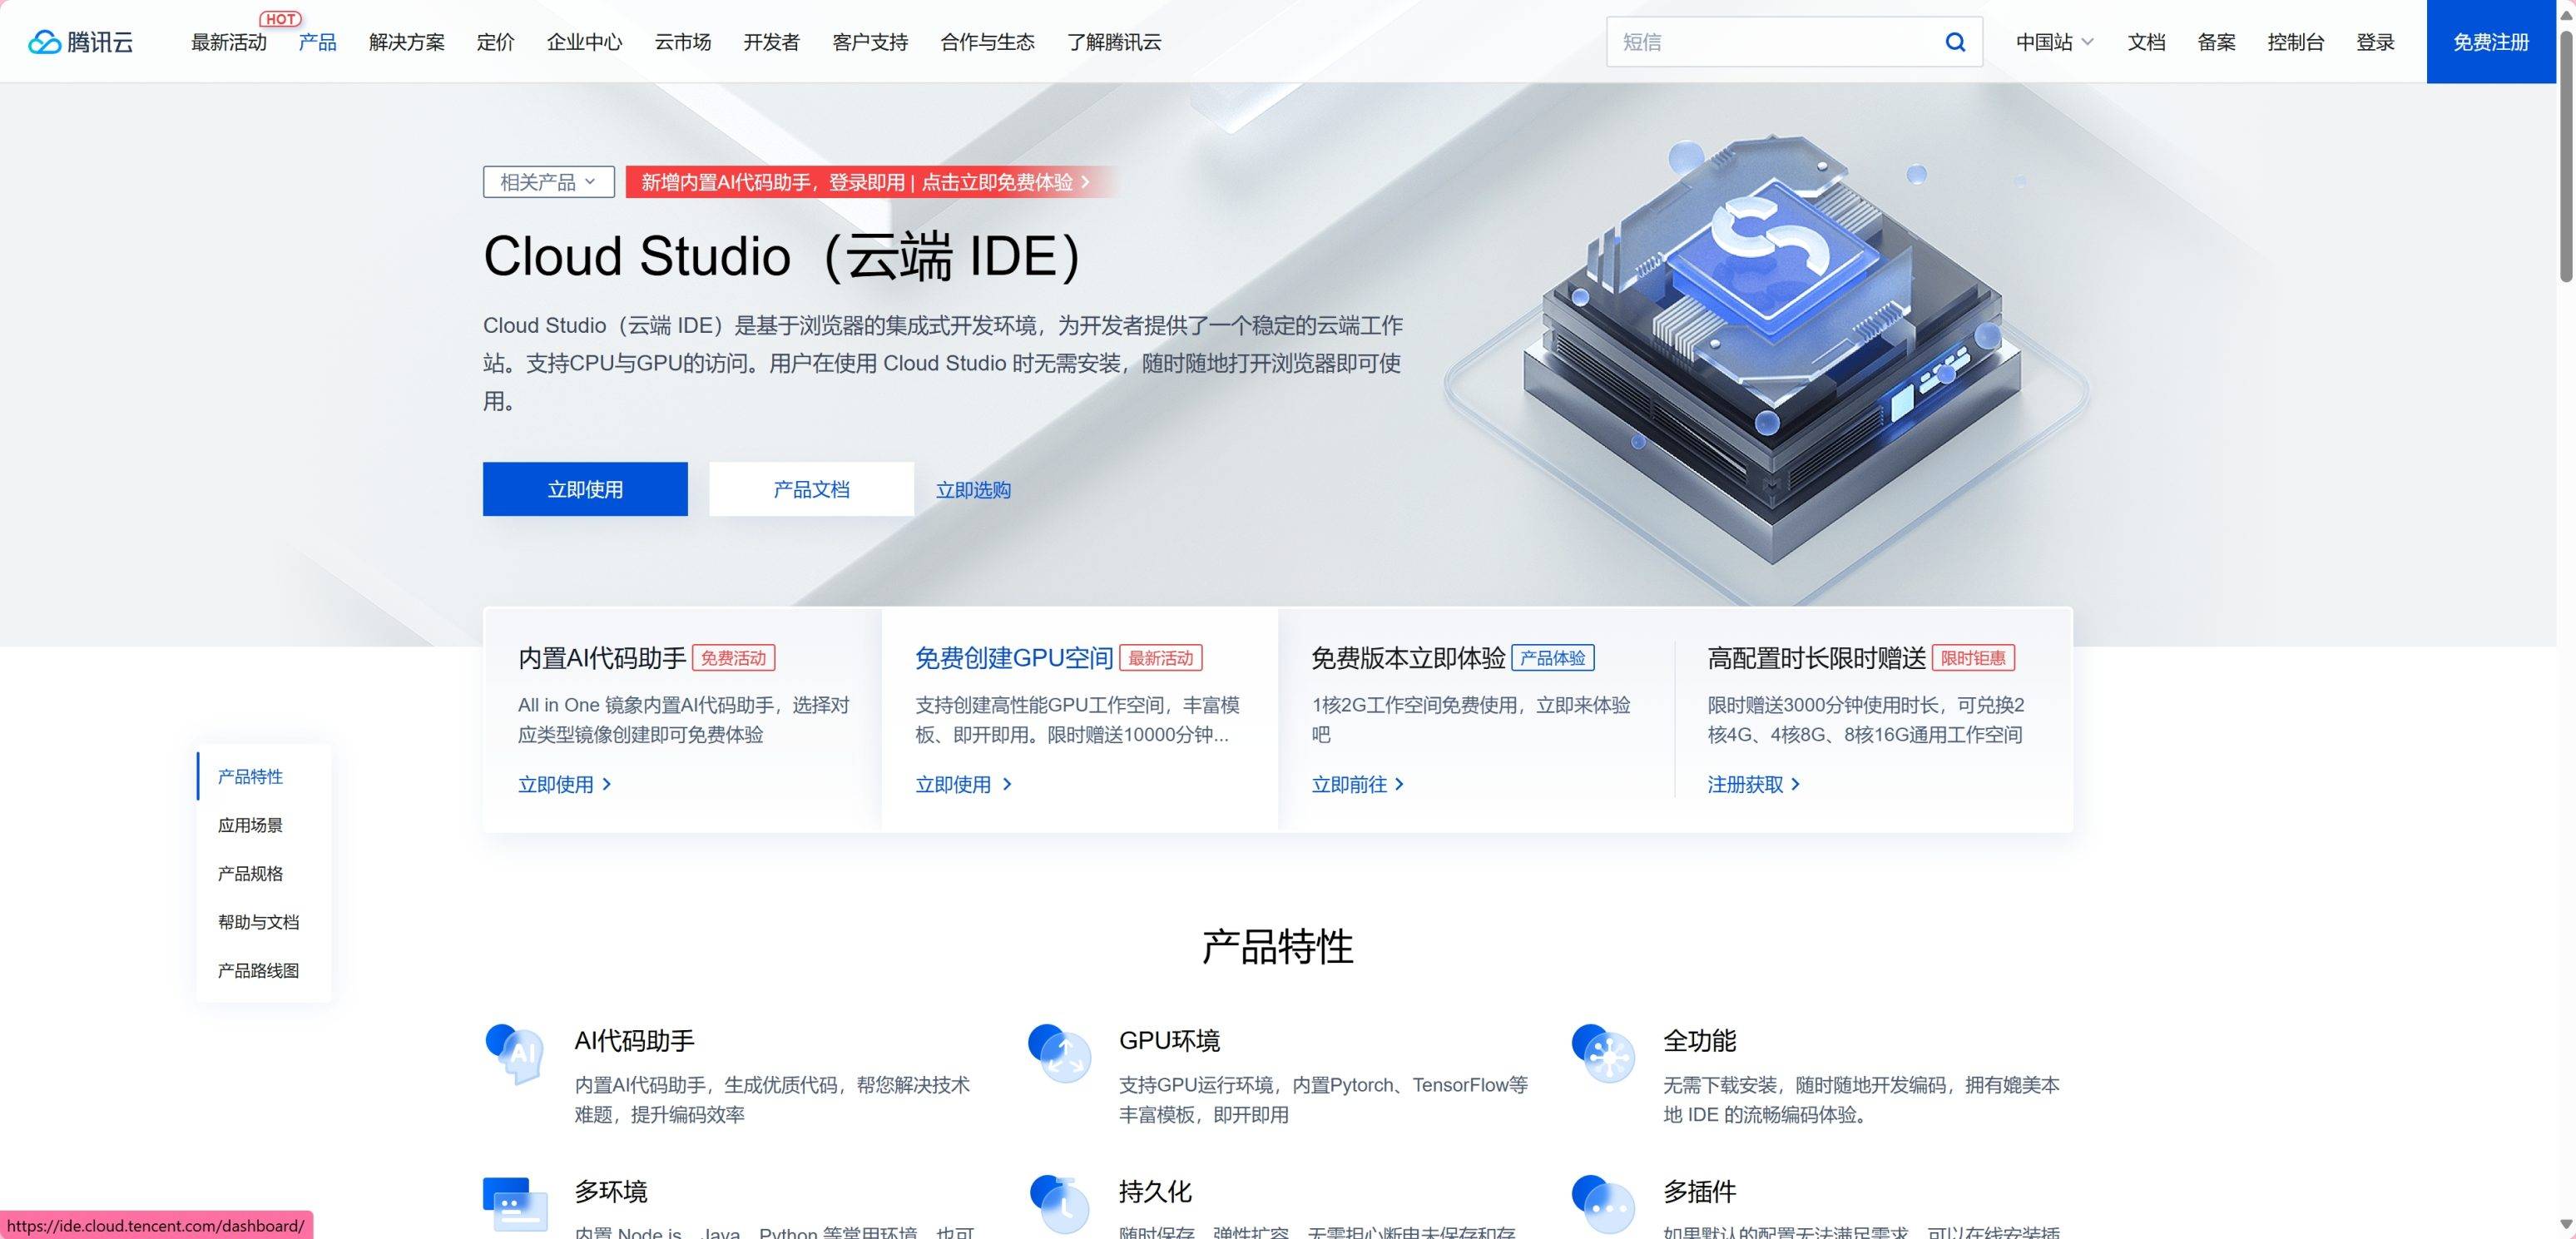Click the AI代码助手 red promo banner arrow
This screenshot has width=2576, height=1239.
[x=1086, y=182]
